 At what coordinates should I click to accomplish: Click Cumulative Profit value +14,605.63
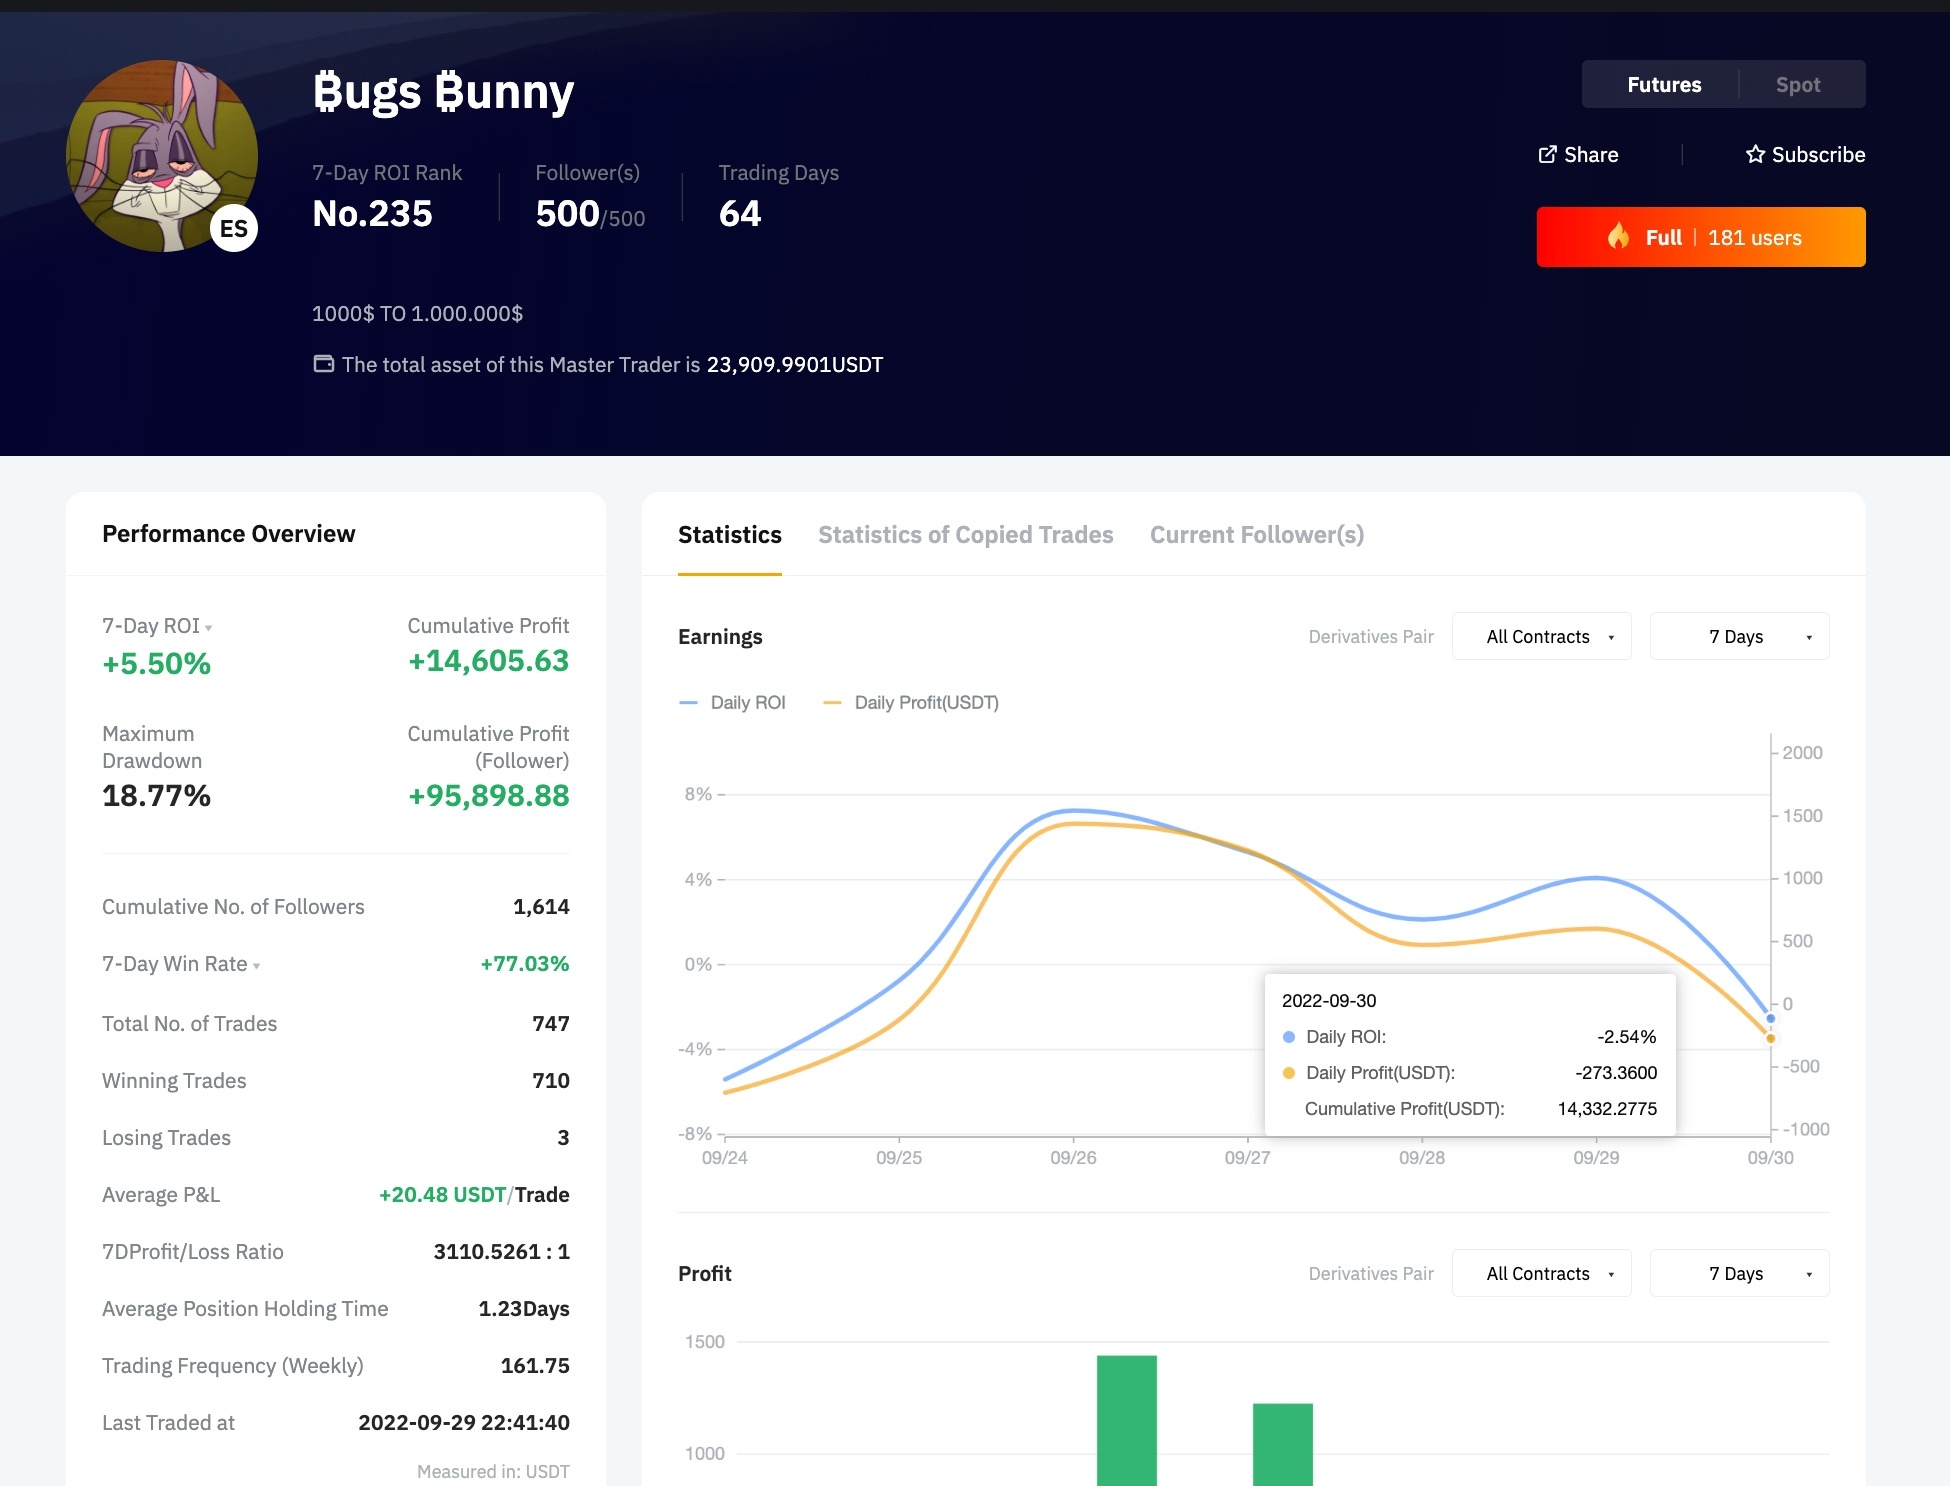pyautogui.click(x=488, y=660)
